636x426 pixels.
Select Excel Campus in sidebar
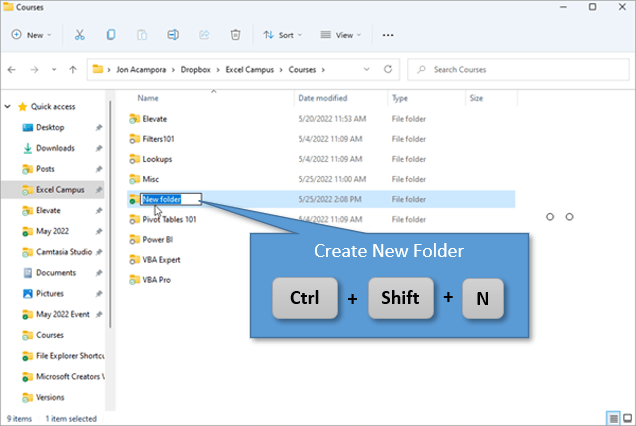point(57,189)
